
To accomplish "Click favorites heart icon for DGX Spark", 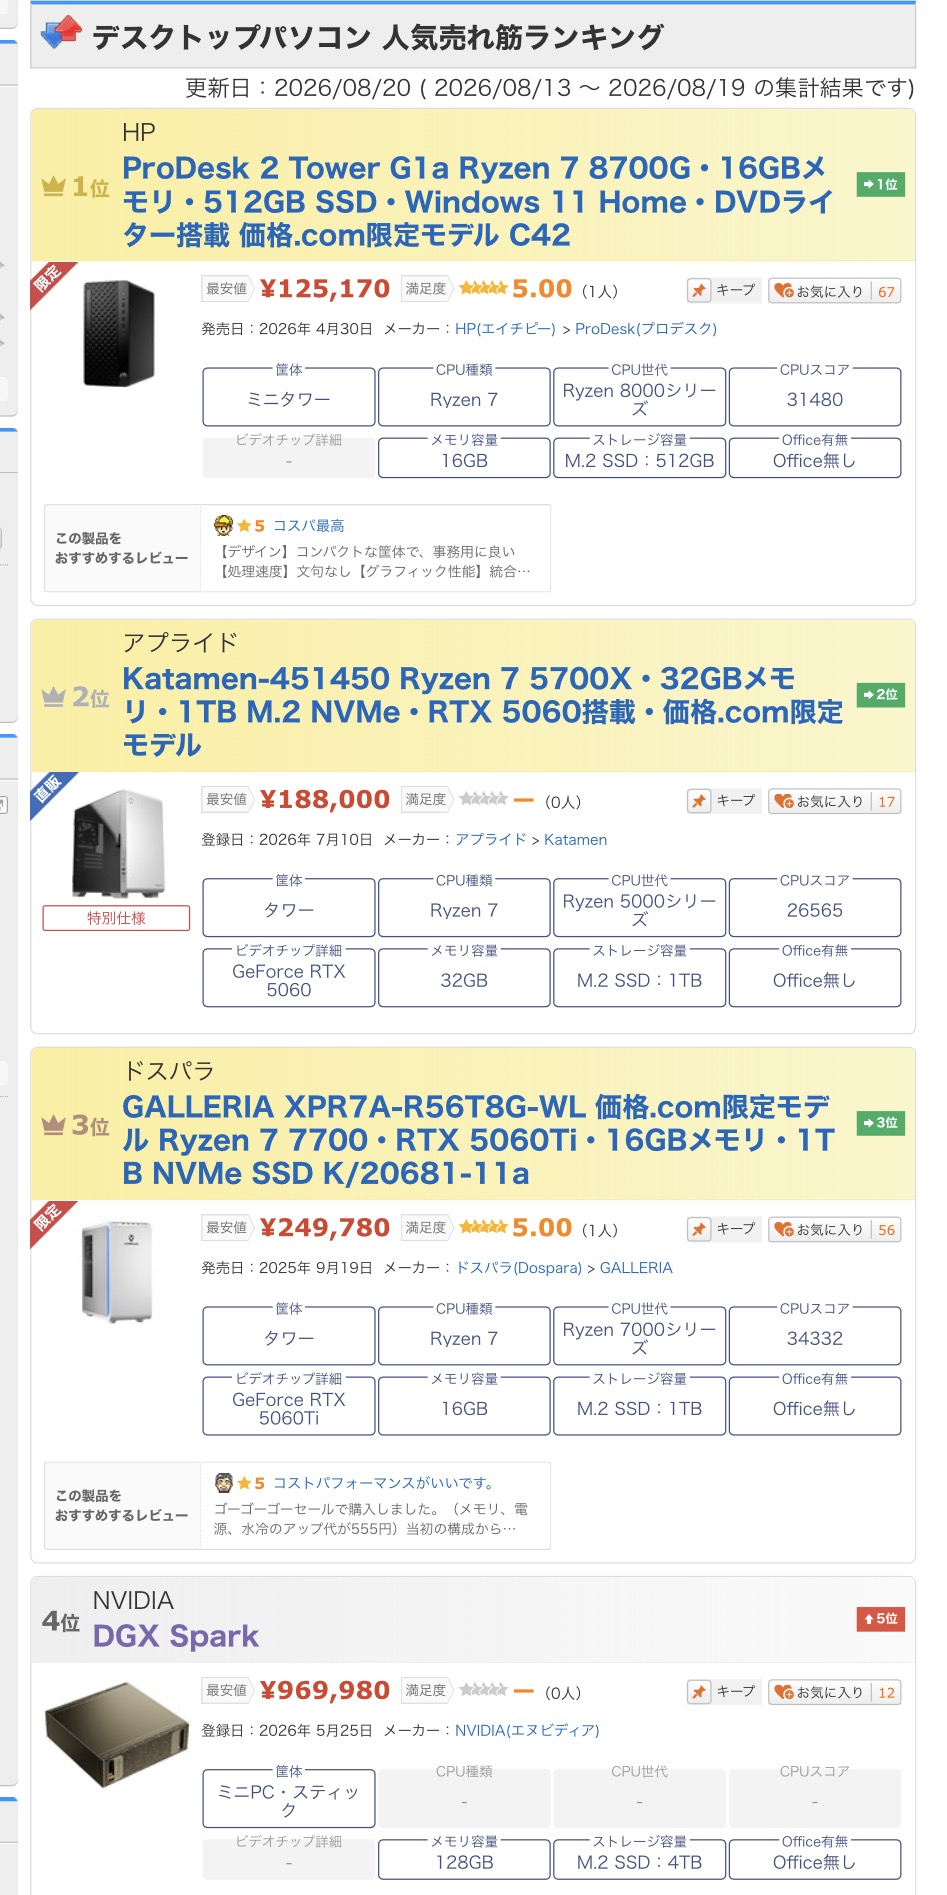I will pyautogui.click(x=784, y=1692).
